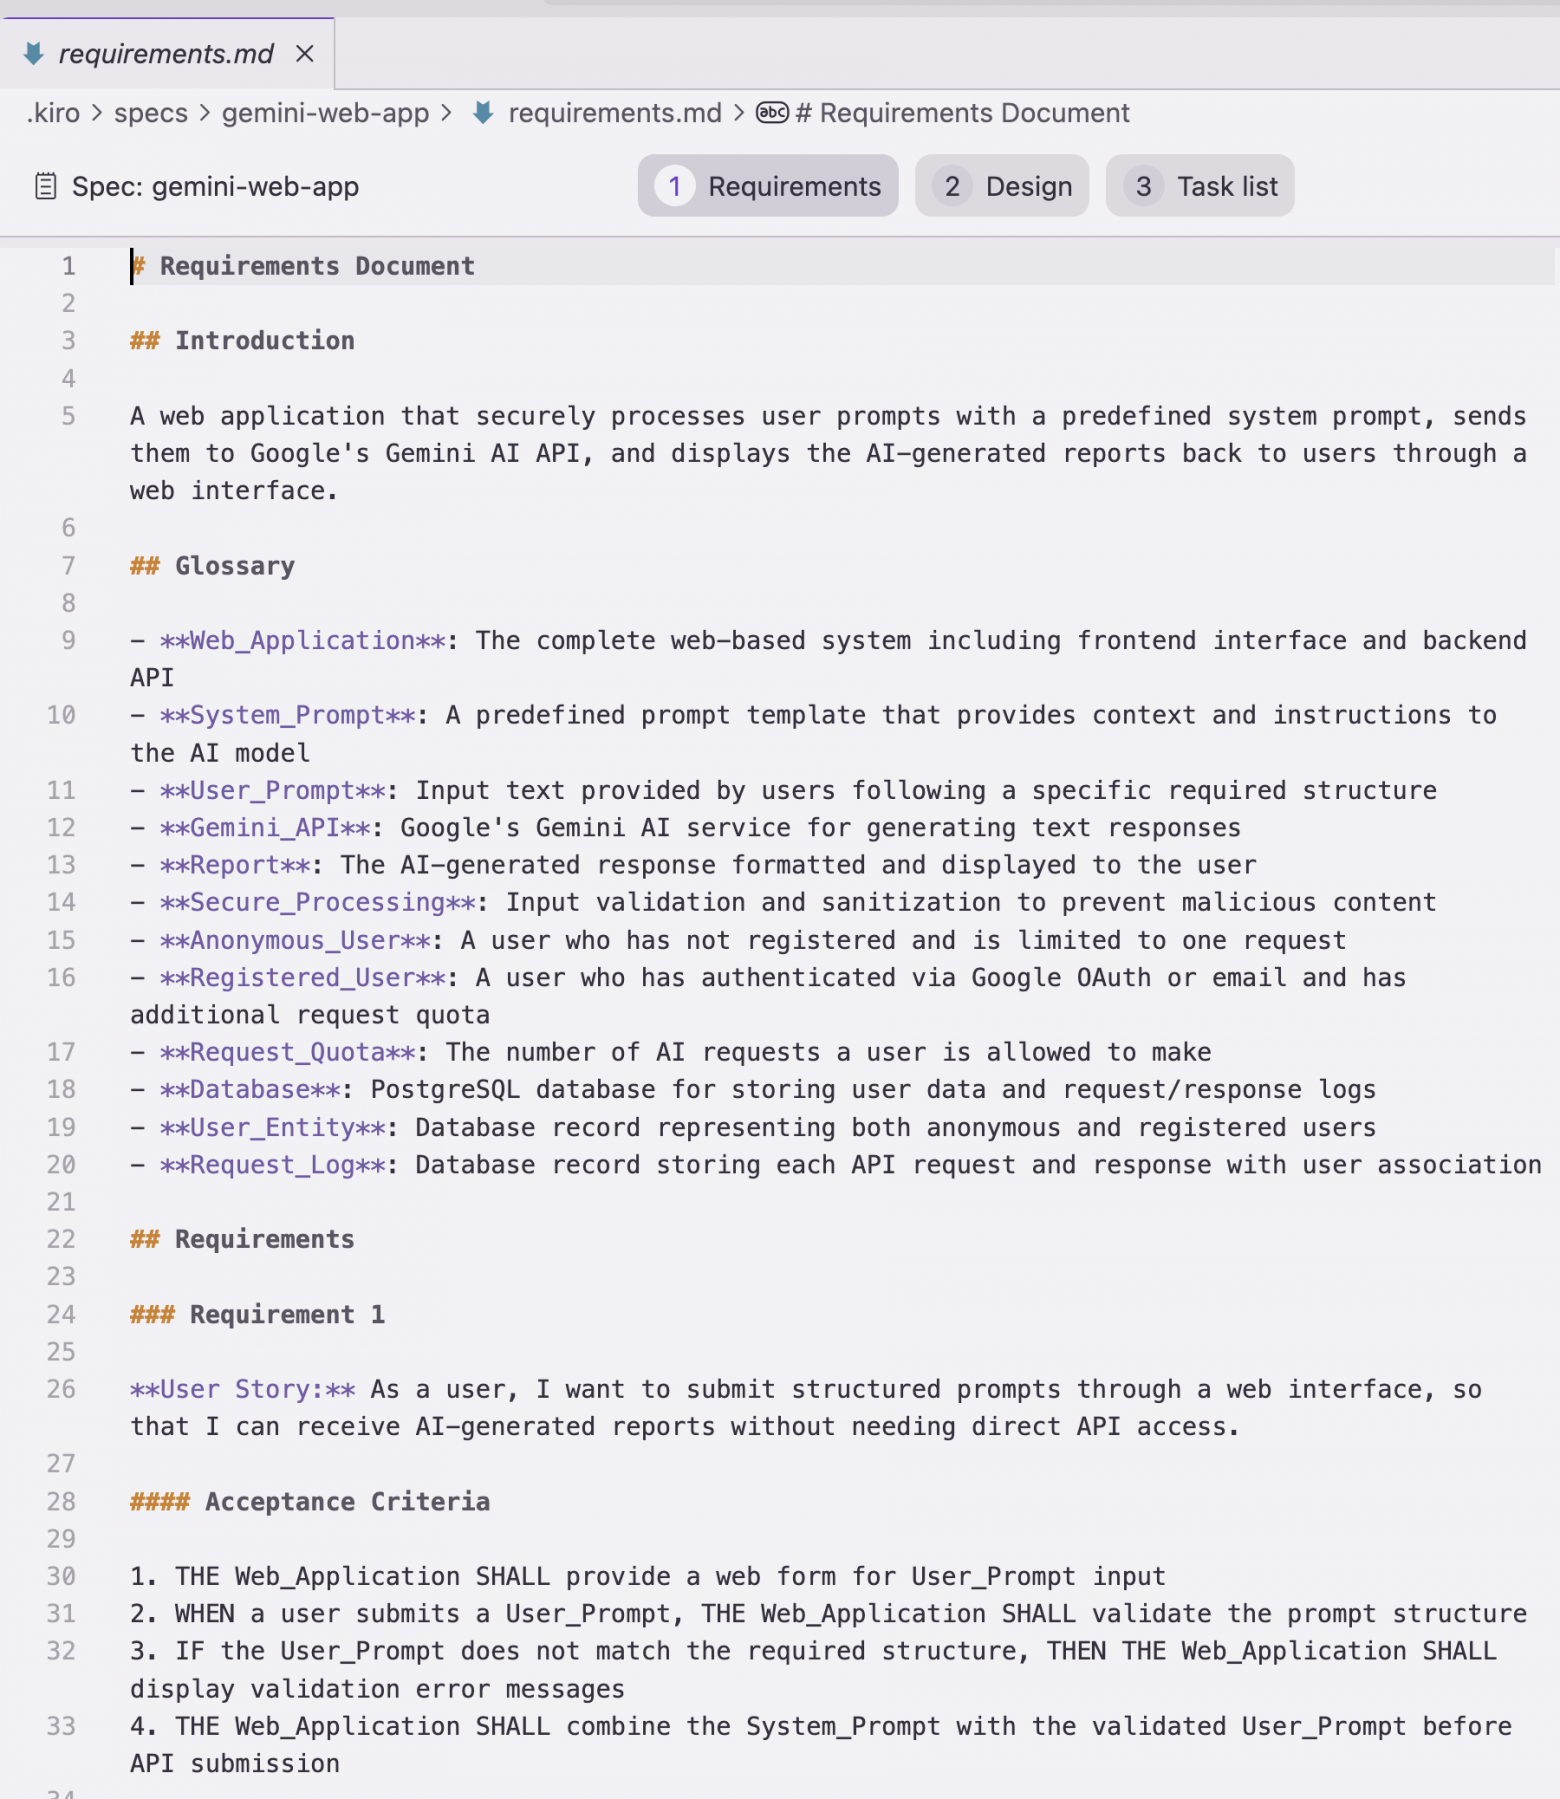Click the number 3 badge on Task list step
This screenshot has height=1799, width=1560.
tap(1143, 186)
